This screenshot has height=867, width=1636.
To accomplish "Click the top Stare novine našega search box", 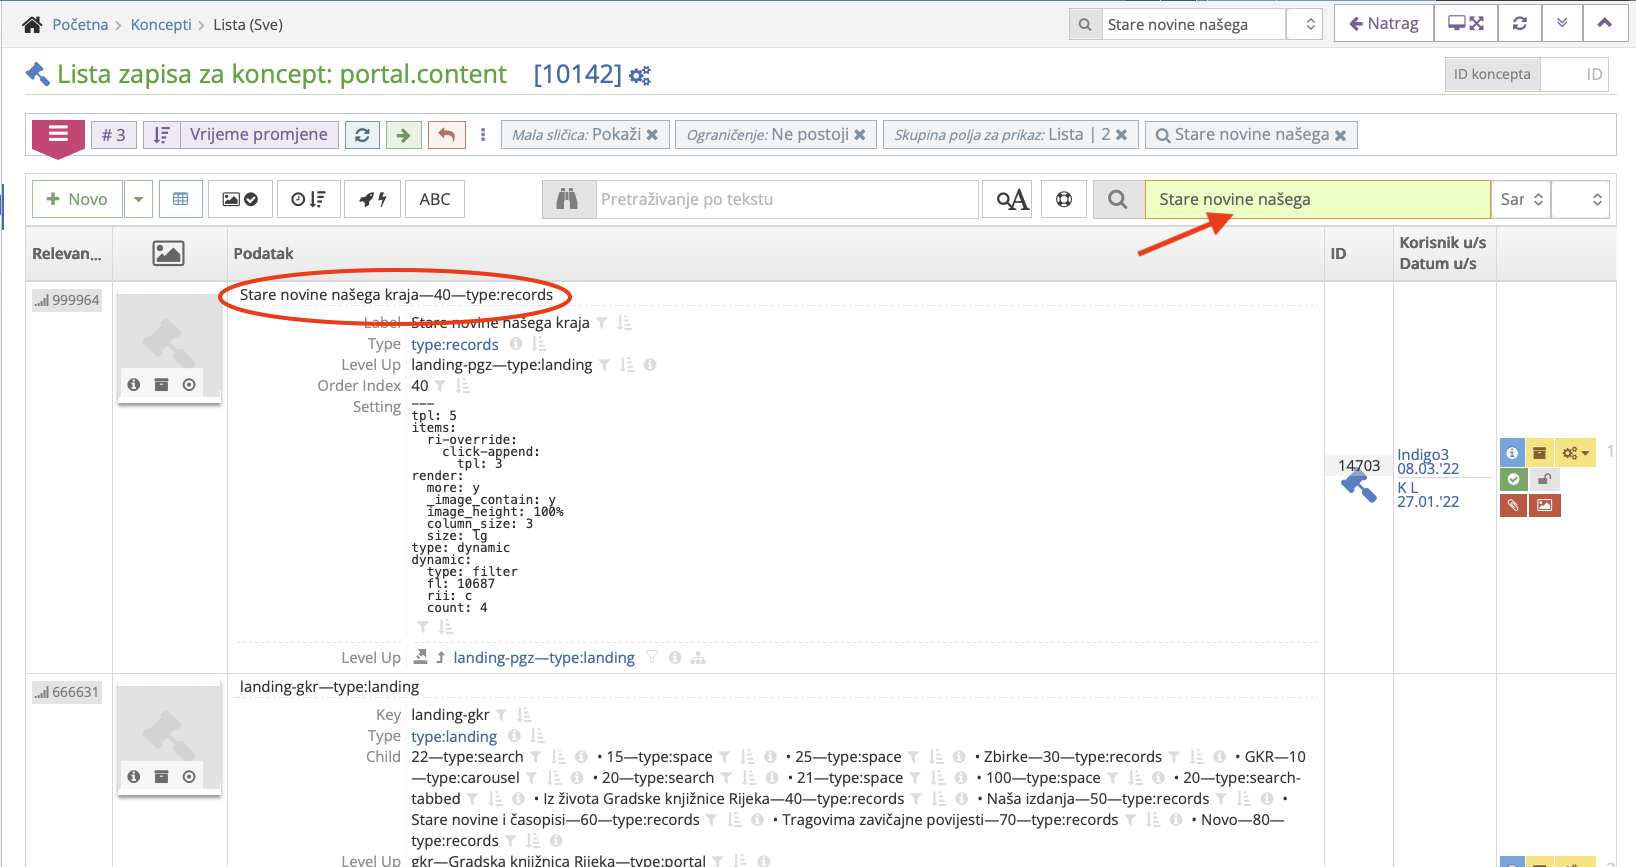I will pyautogui.click(x=1192, y=24).
